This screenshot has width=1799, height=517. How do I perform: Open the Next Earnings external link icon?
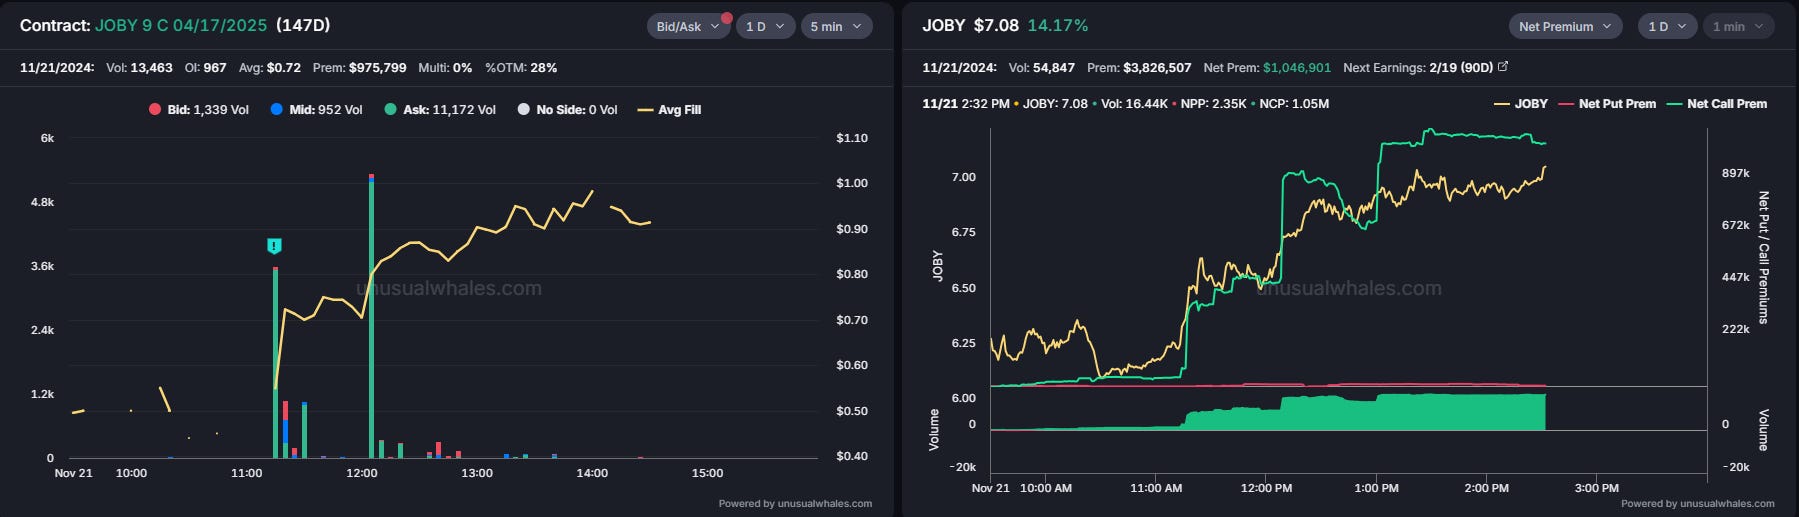point(1503,67)
